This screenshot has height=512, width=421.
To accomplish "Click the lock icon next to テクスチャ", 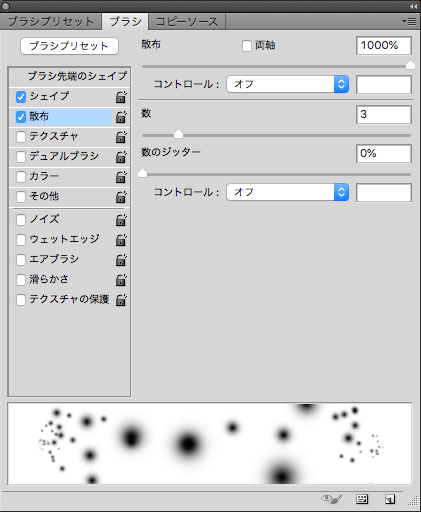I will [x=121, y=137].
